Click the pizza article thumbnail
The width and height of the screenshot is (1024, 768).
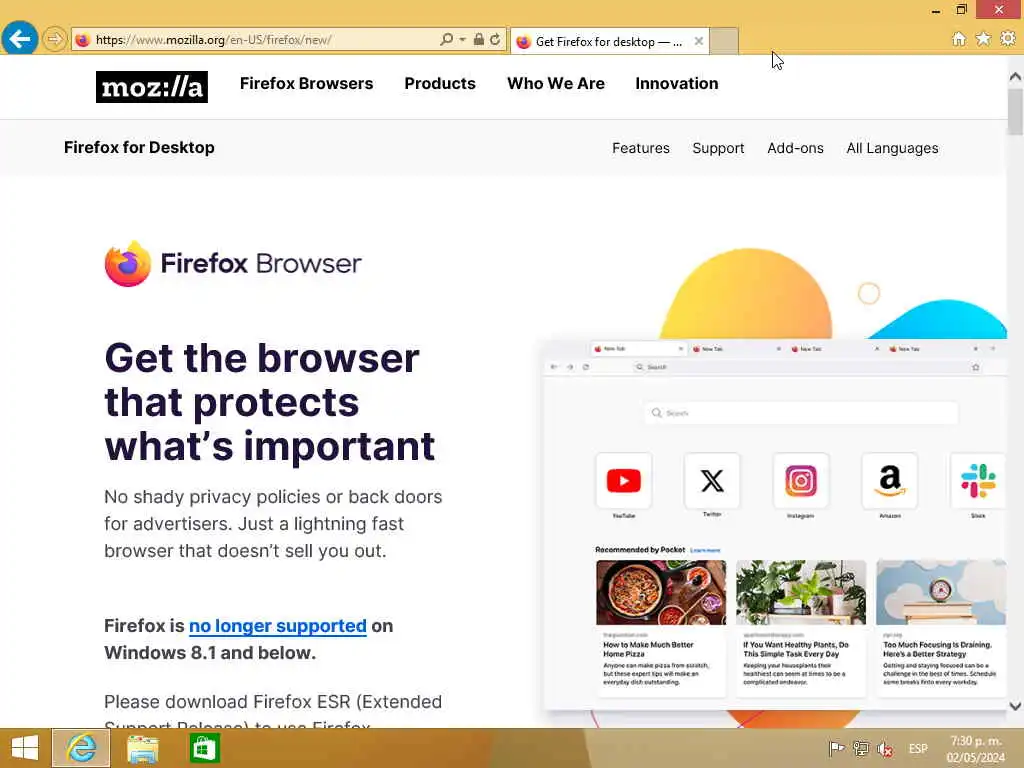[661, 592]
